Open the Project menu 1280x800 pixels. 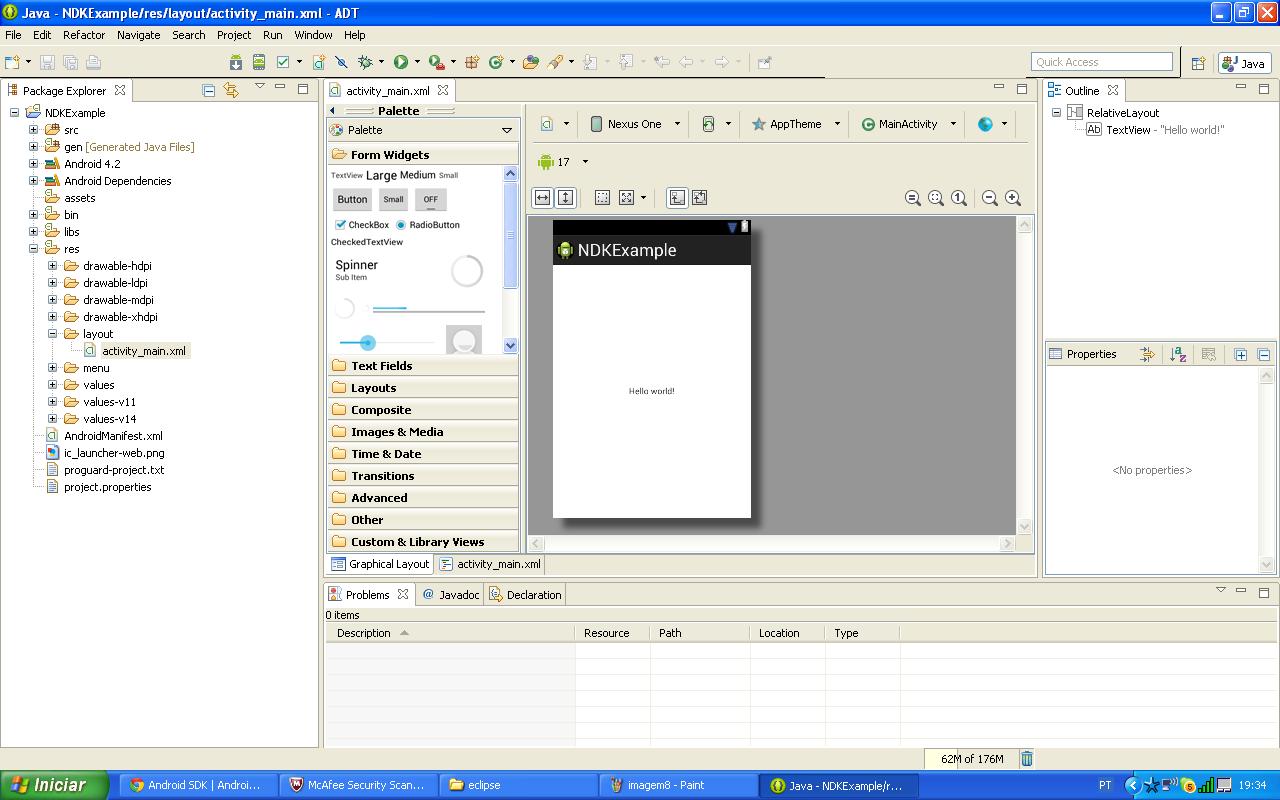234,35
